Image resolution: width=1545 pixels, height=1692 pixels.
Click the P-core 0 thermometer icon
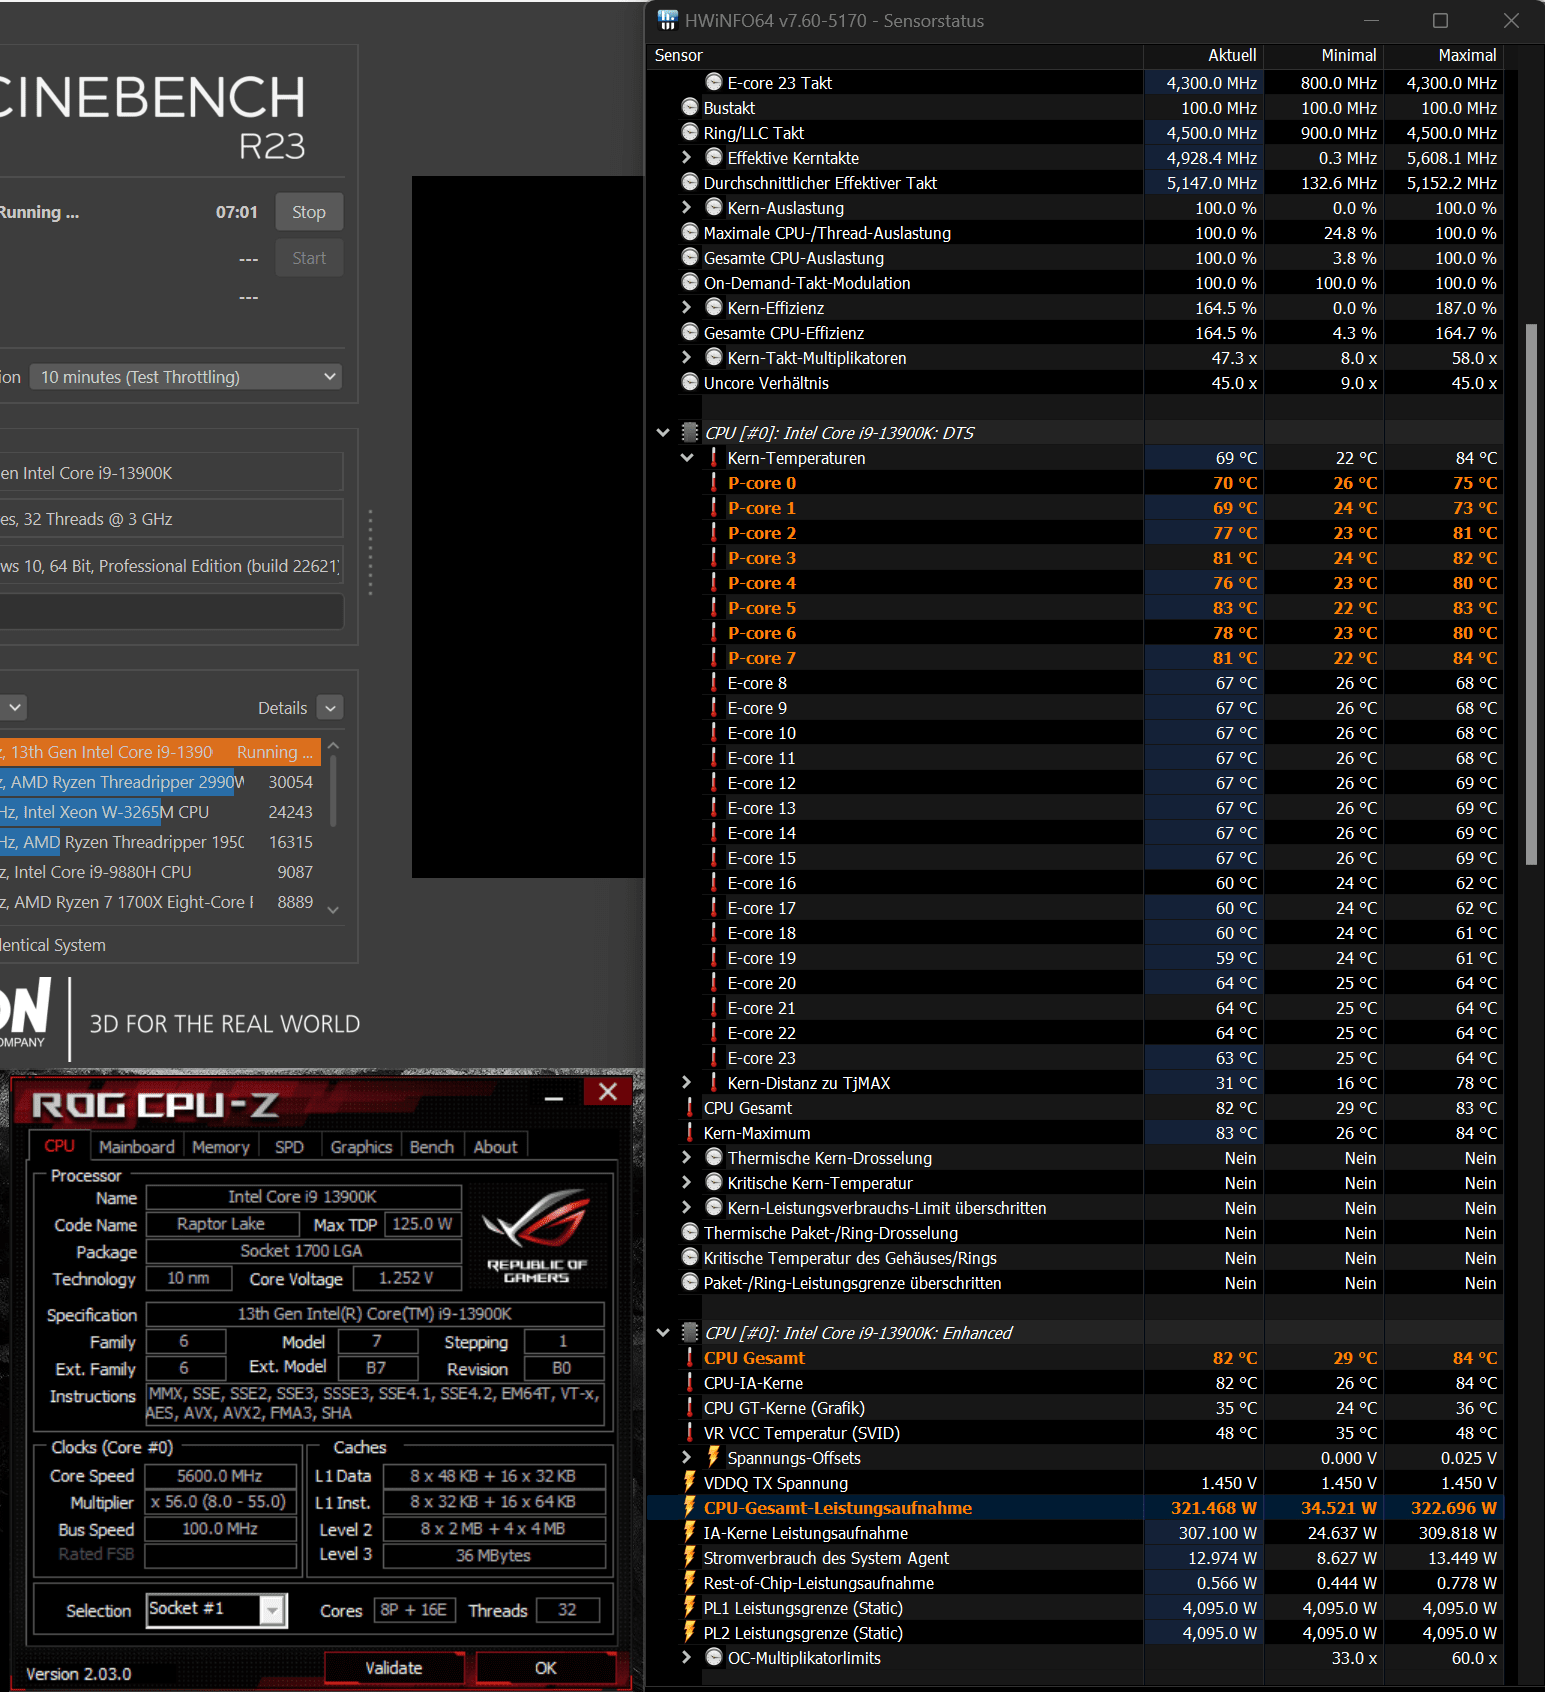click(x=714, y=482)
